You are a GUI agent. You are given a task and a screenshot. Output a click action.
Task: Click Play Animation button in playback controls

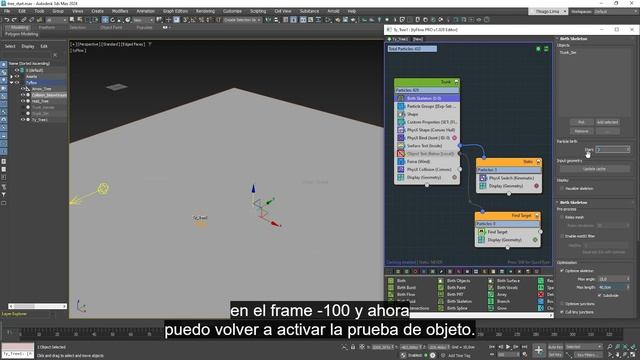[x=508, y=347]
